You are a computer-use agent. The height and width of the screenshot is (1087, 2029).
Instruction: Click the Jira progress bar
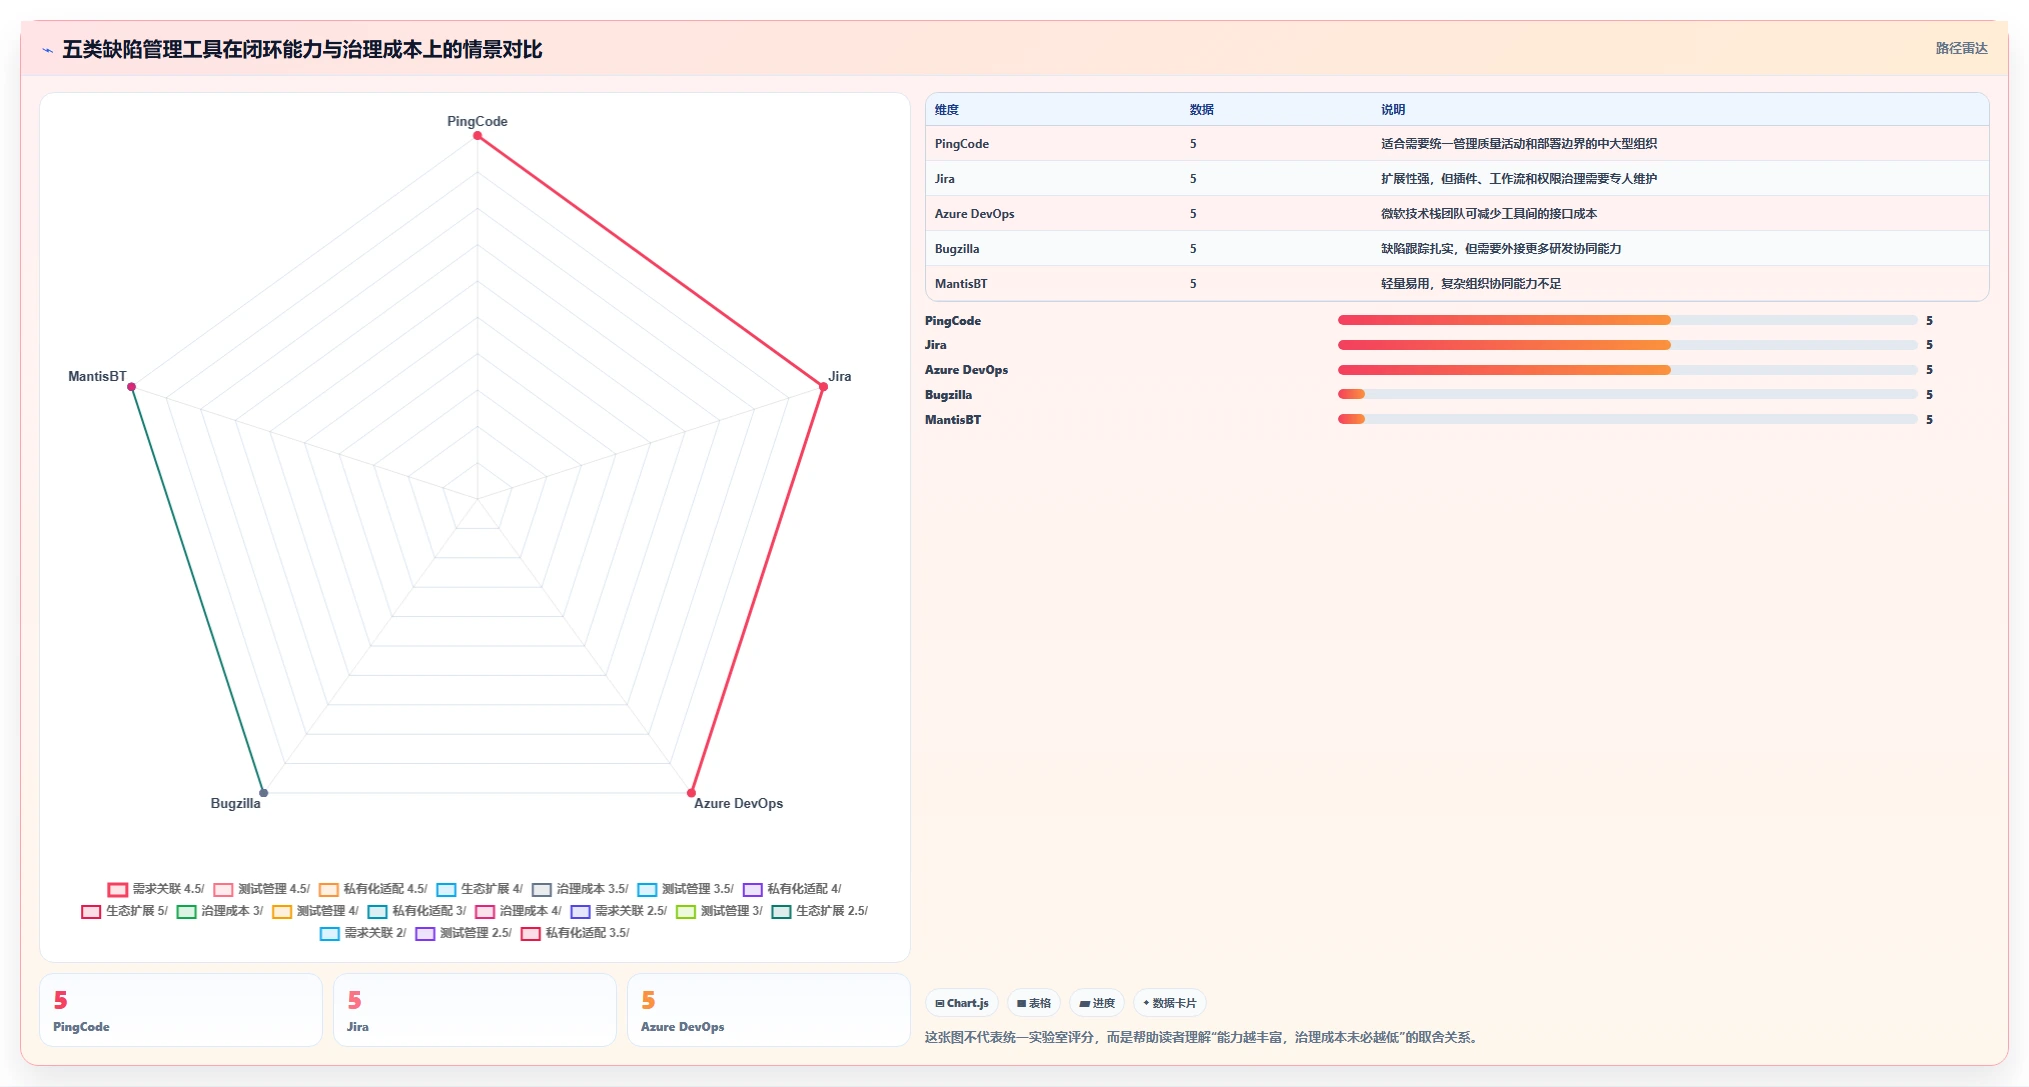(1627, 345)
